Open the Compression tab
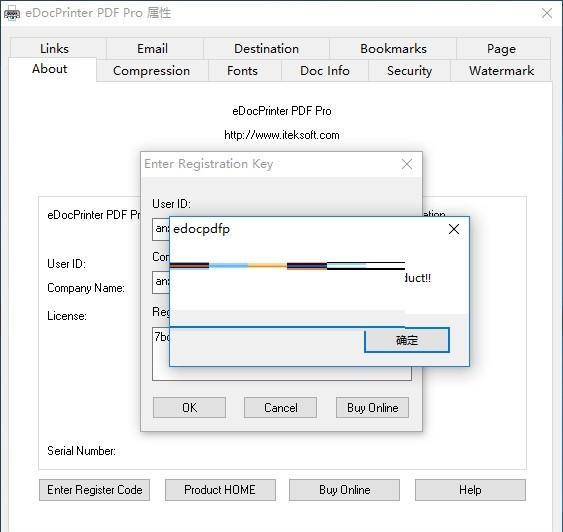Screen dimensions: 563x532 [x=152, y=71]
